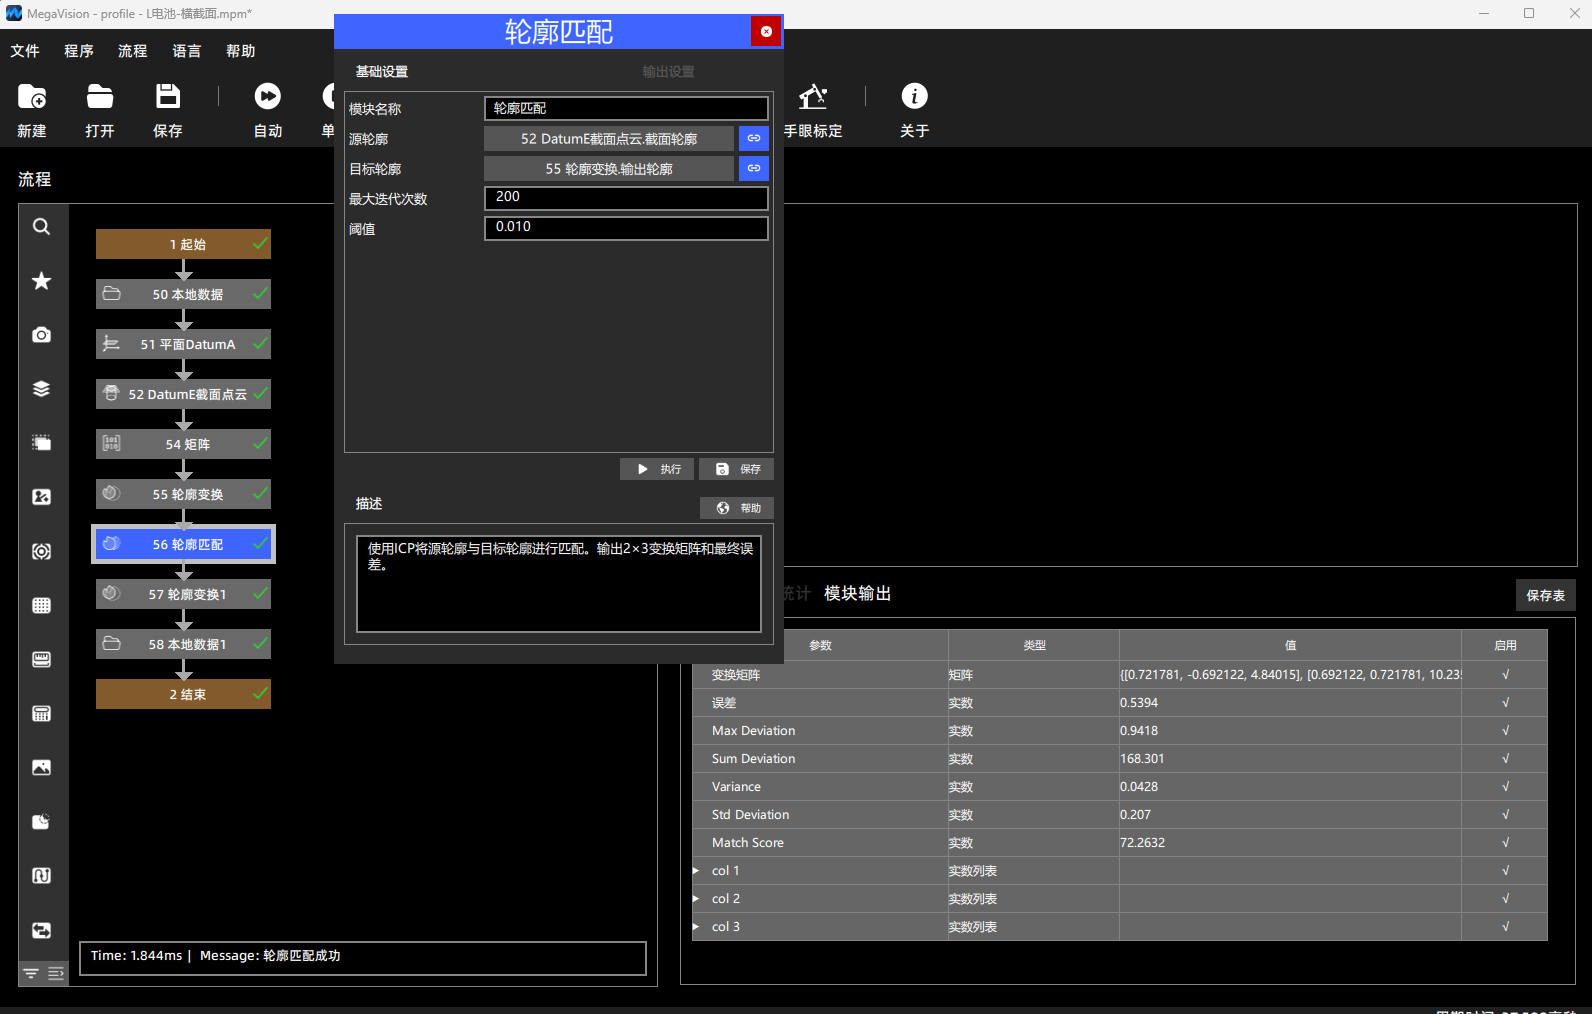
Task: Expand the col 1 row
Action: 696,871
